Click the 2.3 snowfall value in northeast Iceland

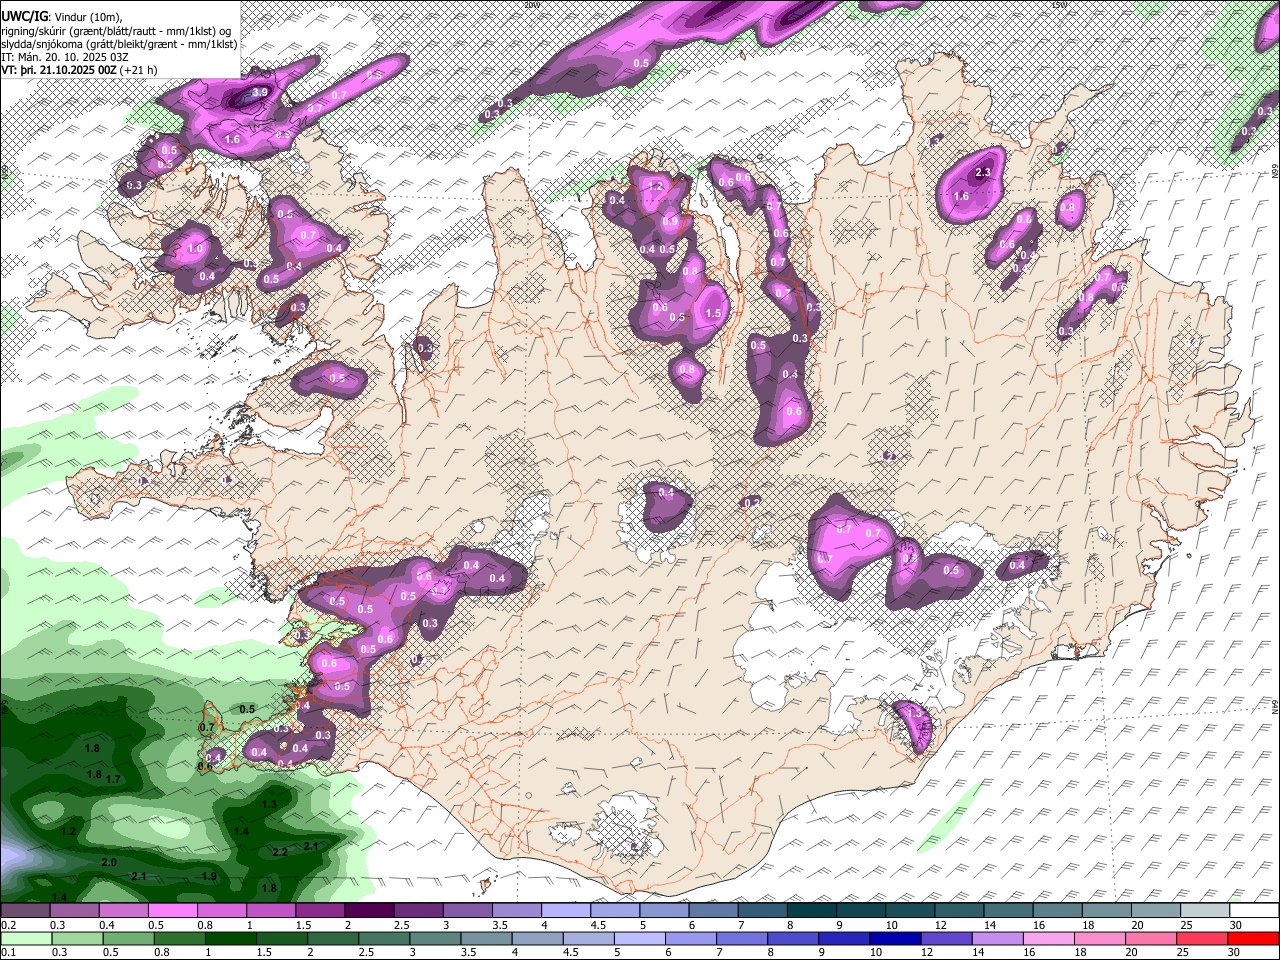tap(982, 172)
